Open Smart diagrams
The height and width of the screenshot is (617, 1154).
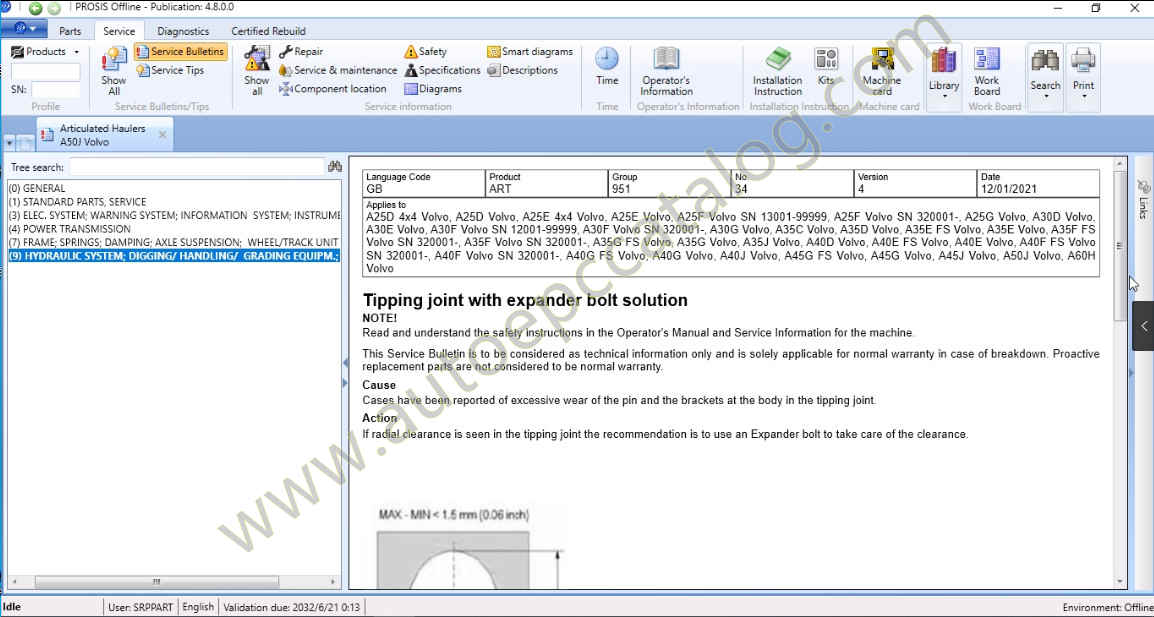pyautogui.click(x=530, y=52)
